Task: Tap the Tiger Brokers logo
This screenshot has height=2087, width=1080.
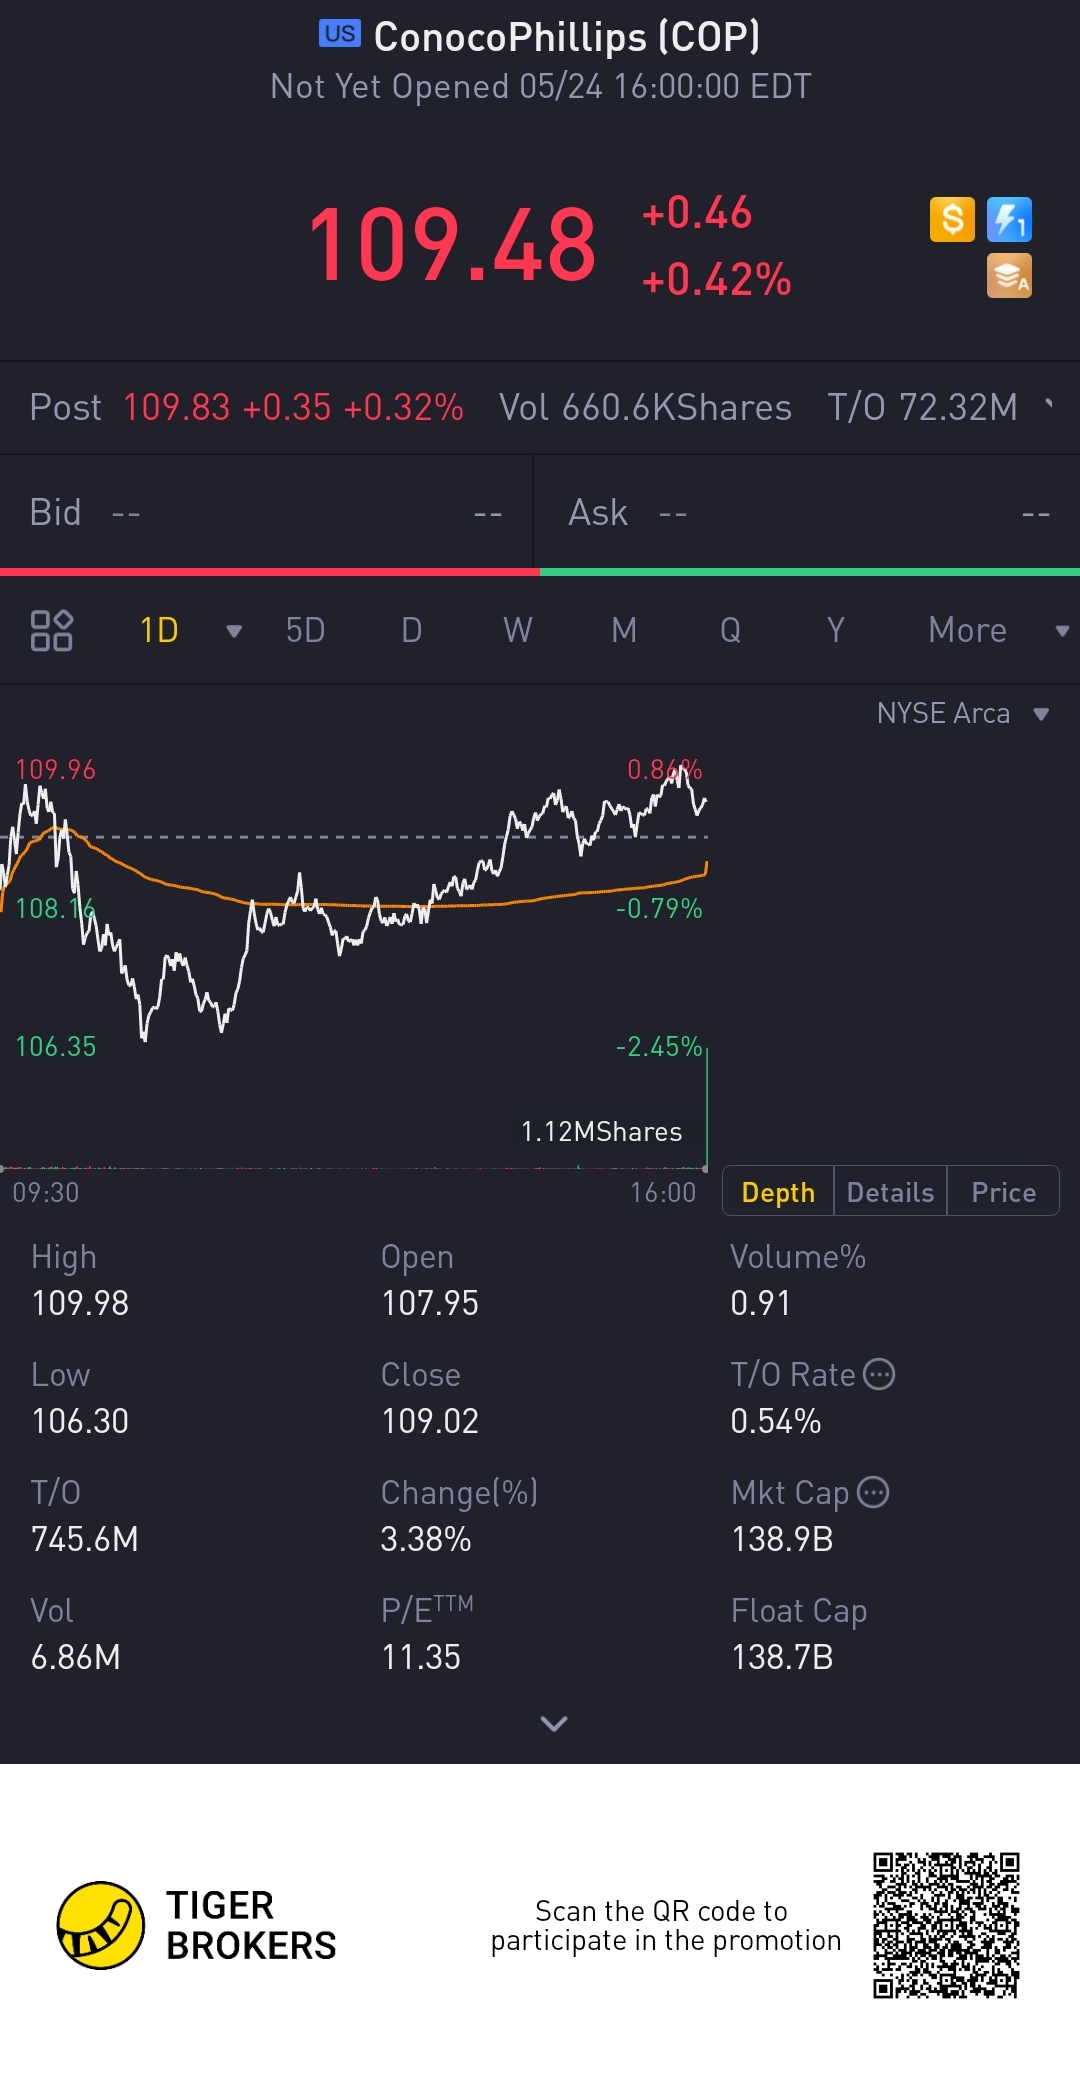Action: [101, 1925]
